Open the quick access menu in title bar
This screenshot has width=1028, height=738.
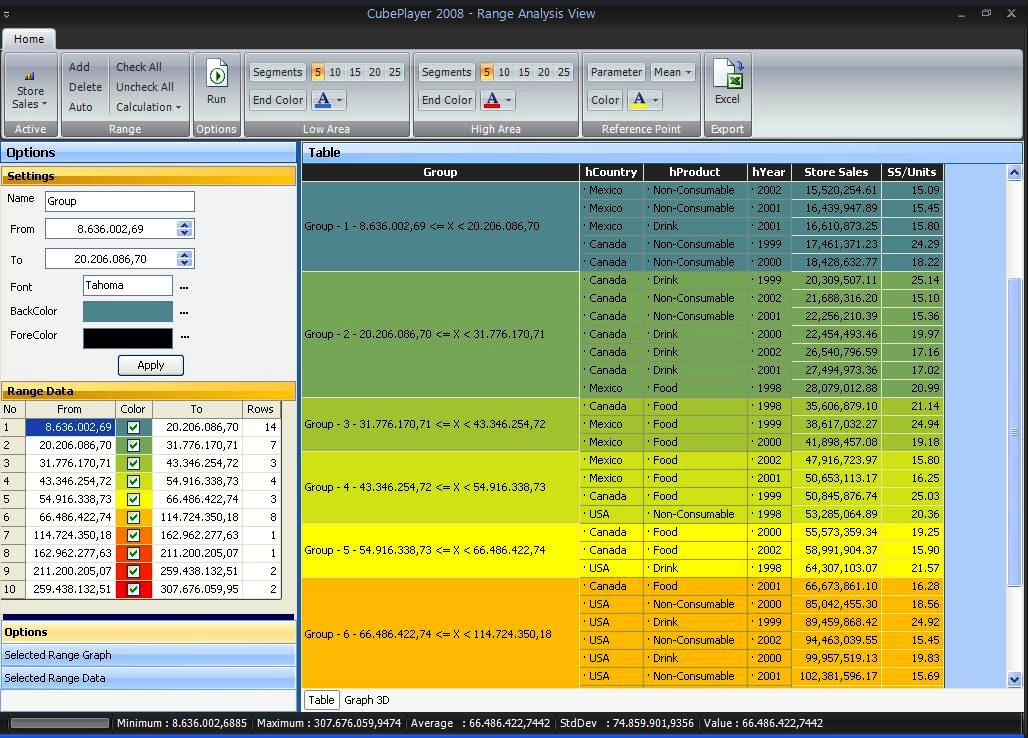[6, 13]
